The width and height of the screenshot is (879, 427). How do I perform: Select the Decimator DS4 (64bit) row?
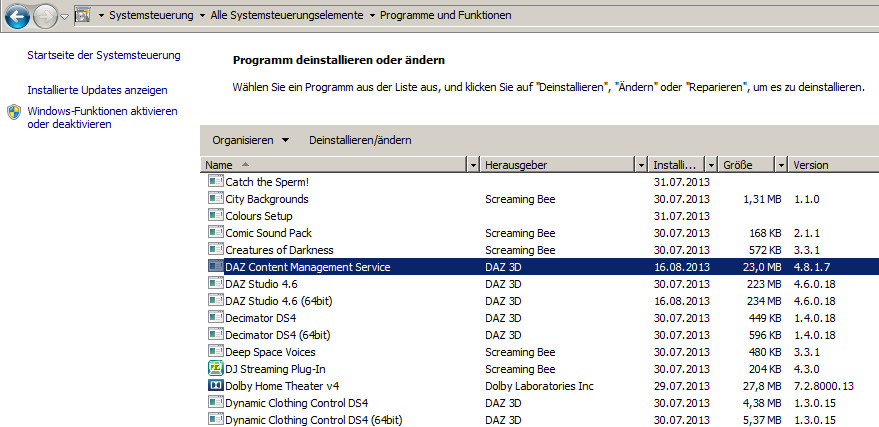coord(277,335)
